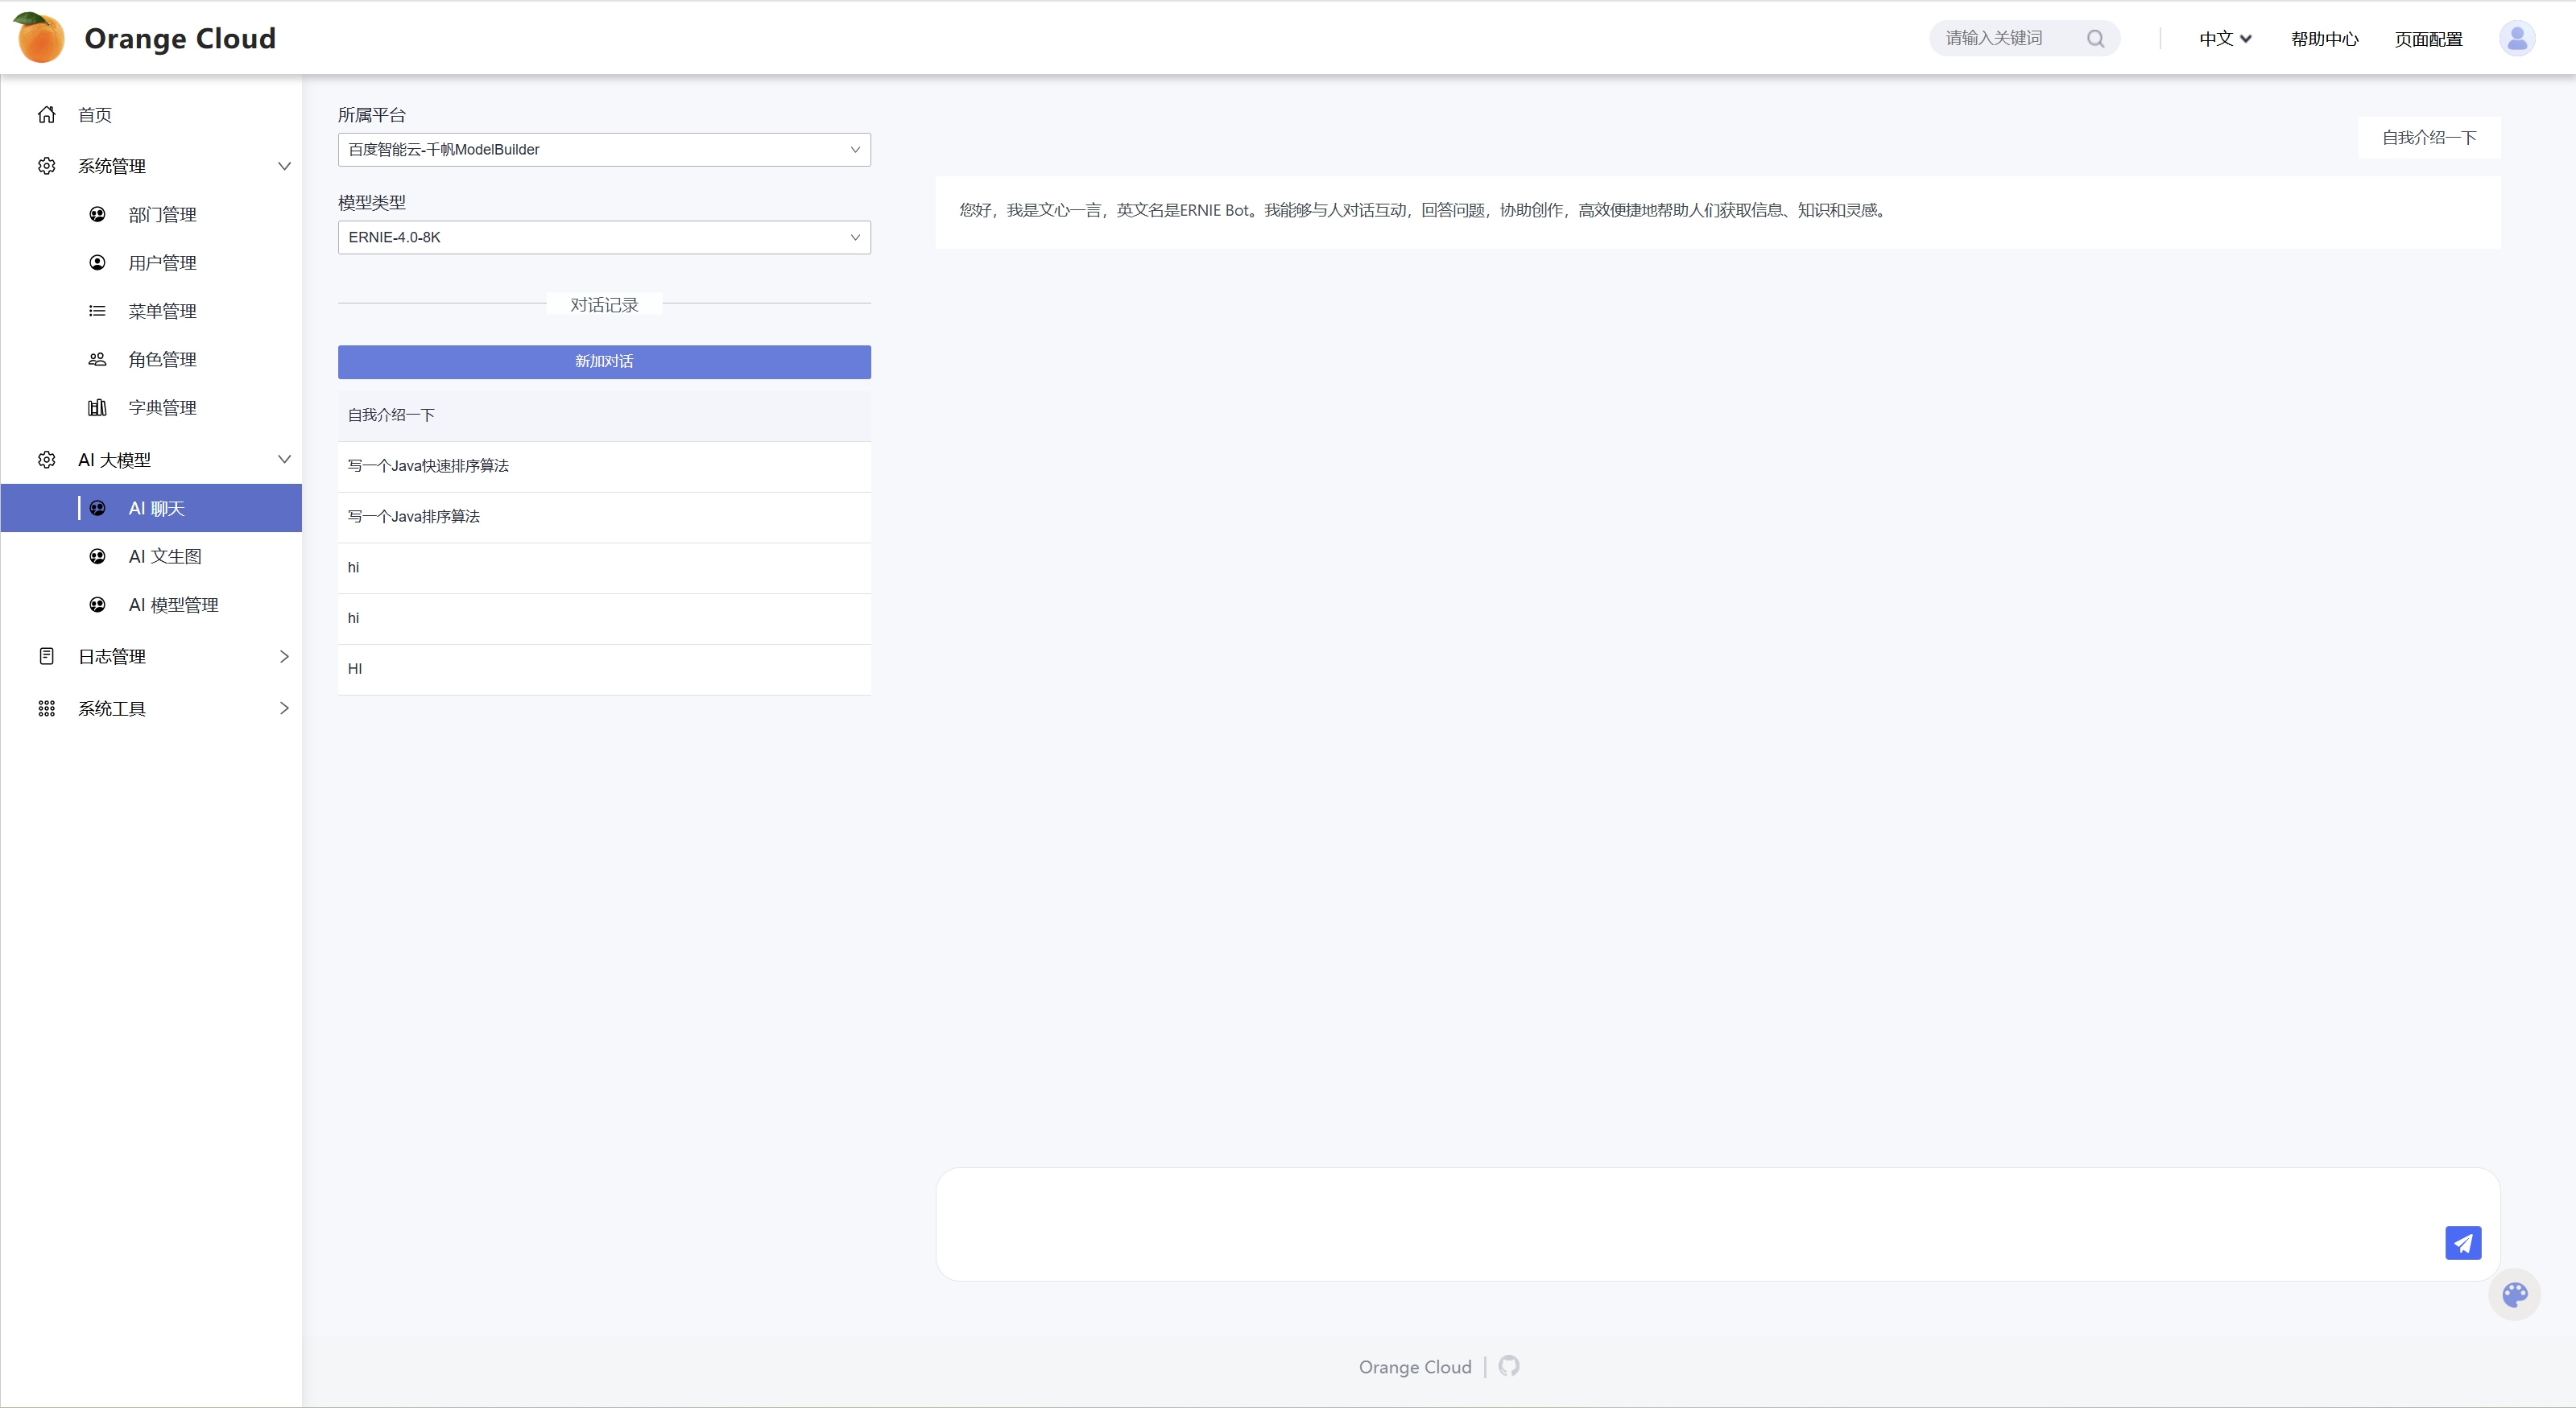Click the 日志管理 document icon

pyautogui.click(x=46, y=656)
